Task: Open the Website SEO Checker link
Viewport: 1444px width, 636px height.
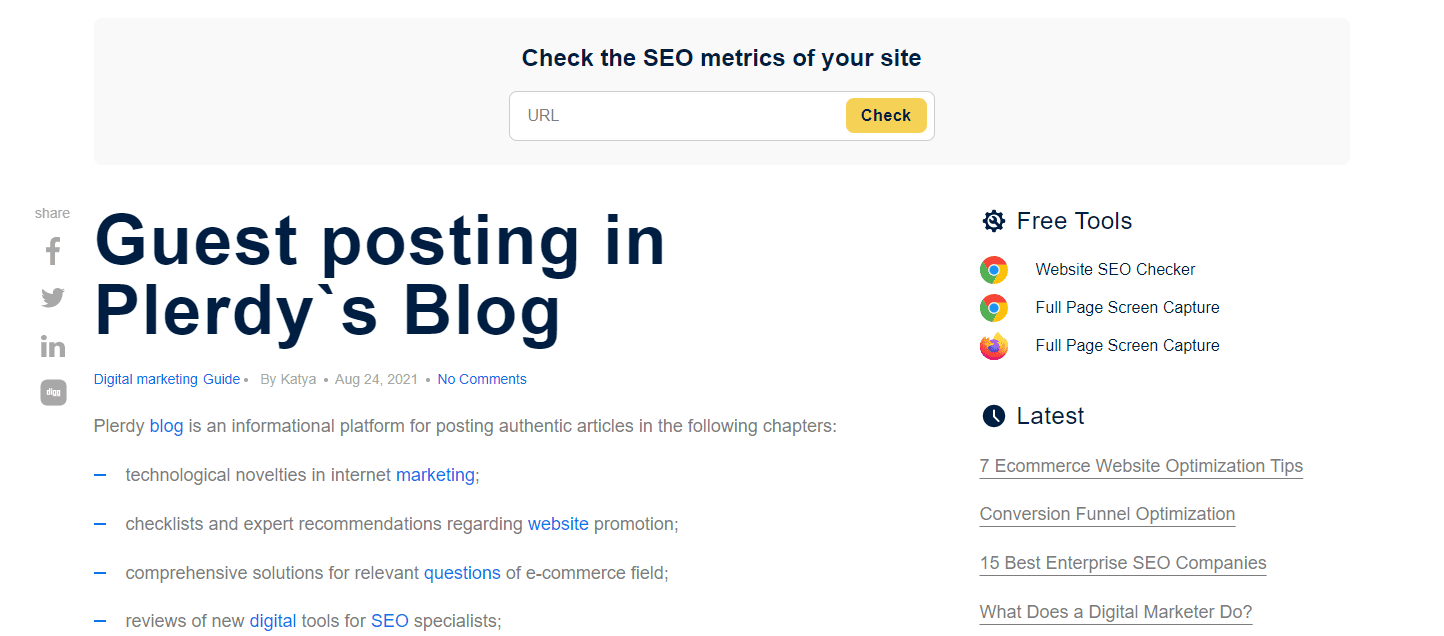Action: click(x=1115, y=269)
